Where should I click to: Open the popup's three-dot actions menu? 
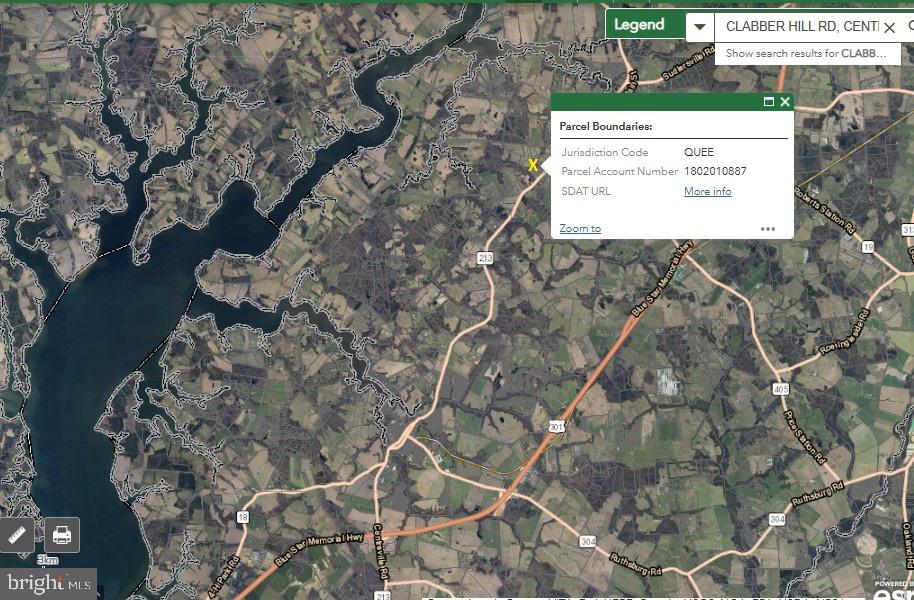[x=767, y=229]
